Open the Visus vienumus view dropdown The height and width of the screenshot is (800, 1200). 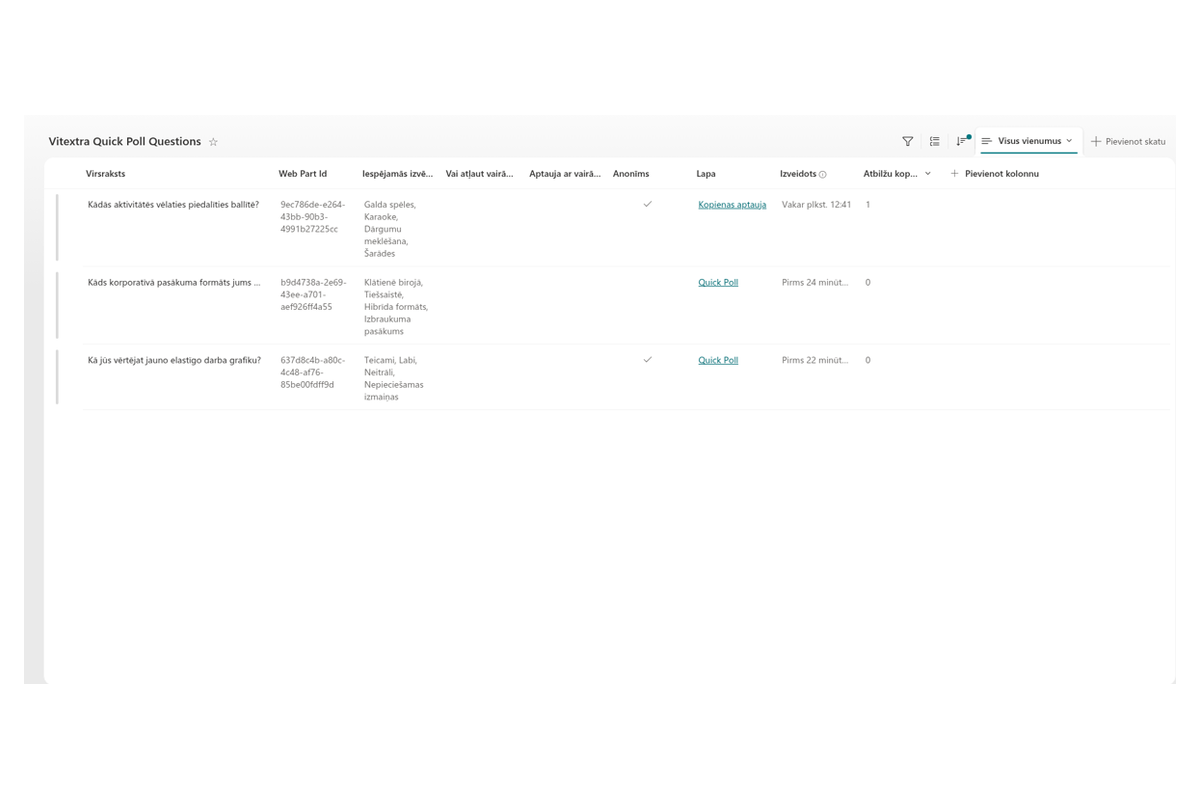pos(1028,141)
